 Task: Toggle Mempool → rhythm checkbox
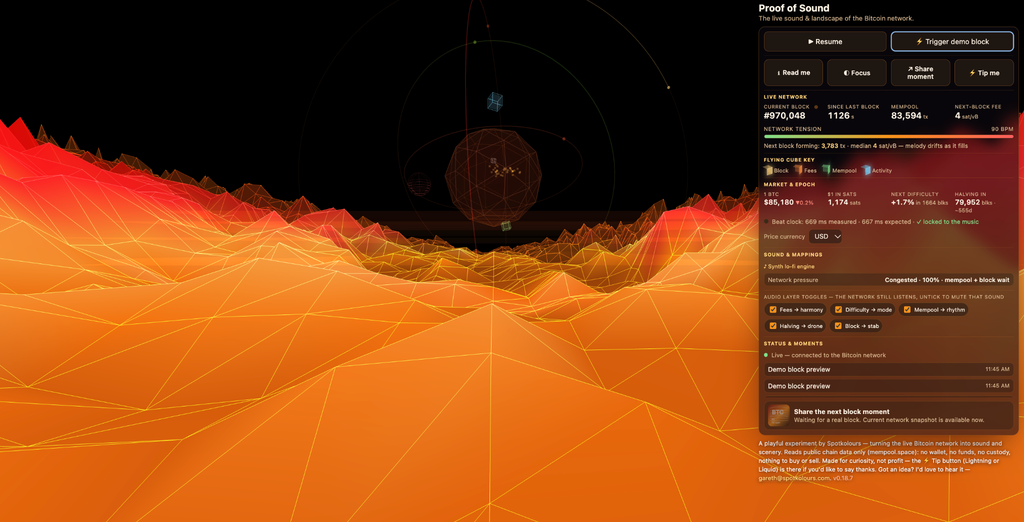click(x=907, y=310)
